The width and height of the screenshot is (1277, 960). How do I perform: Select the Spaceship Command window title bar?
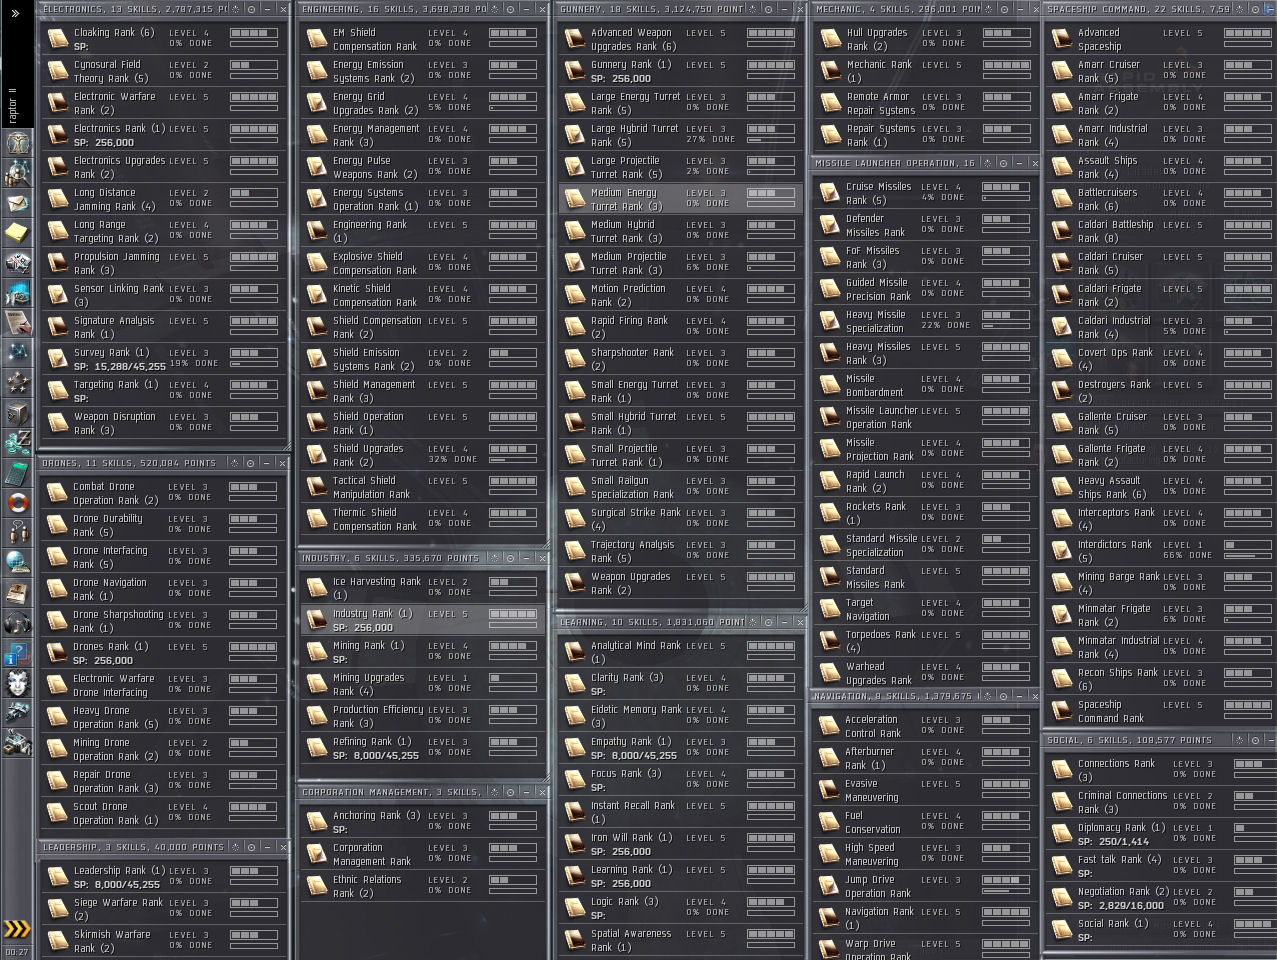[1160, 9]
